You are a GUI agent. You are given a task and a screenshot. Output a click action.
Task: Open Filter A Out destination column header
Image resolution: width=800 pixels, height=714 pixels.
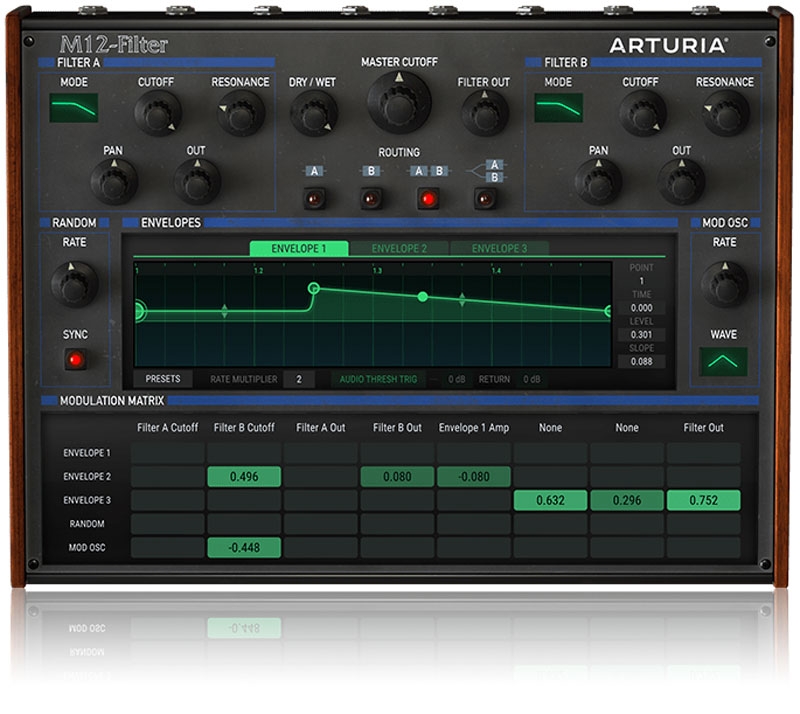point(320,428)
